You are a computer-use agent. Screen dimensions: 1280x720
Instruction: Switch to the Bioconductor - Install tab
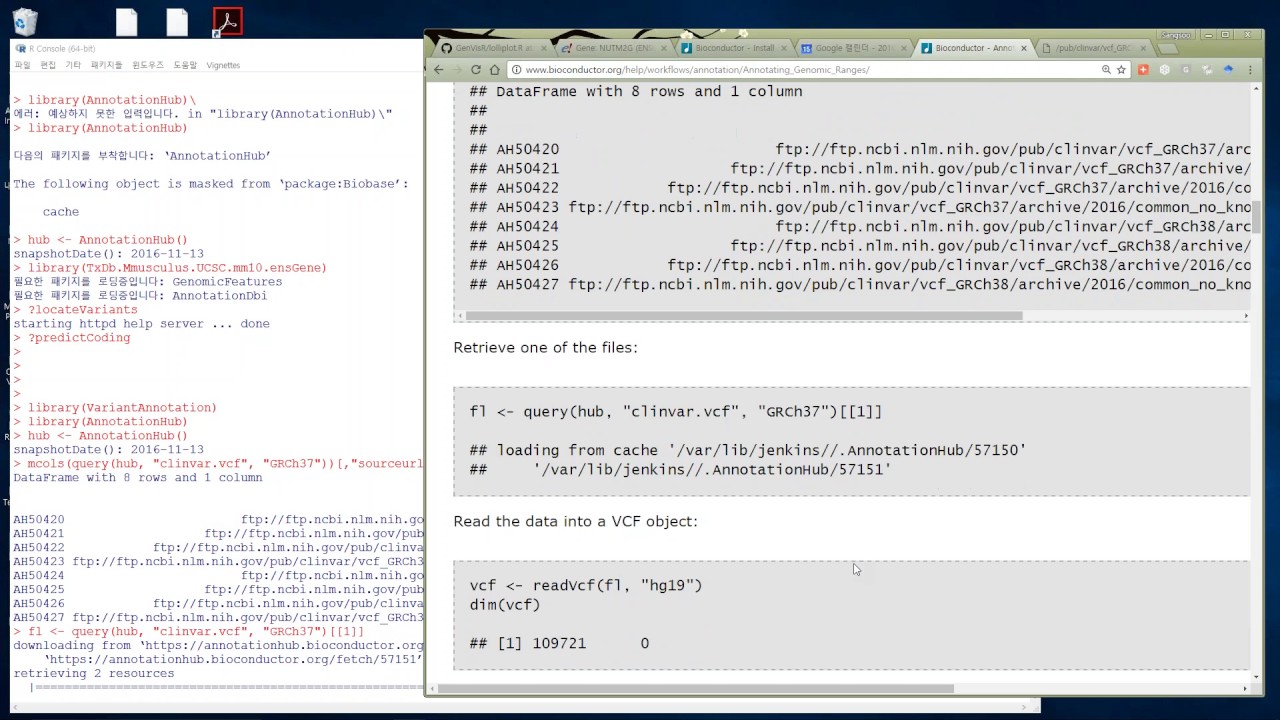(735, 48)
